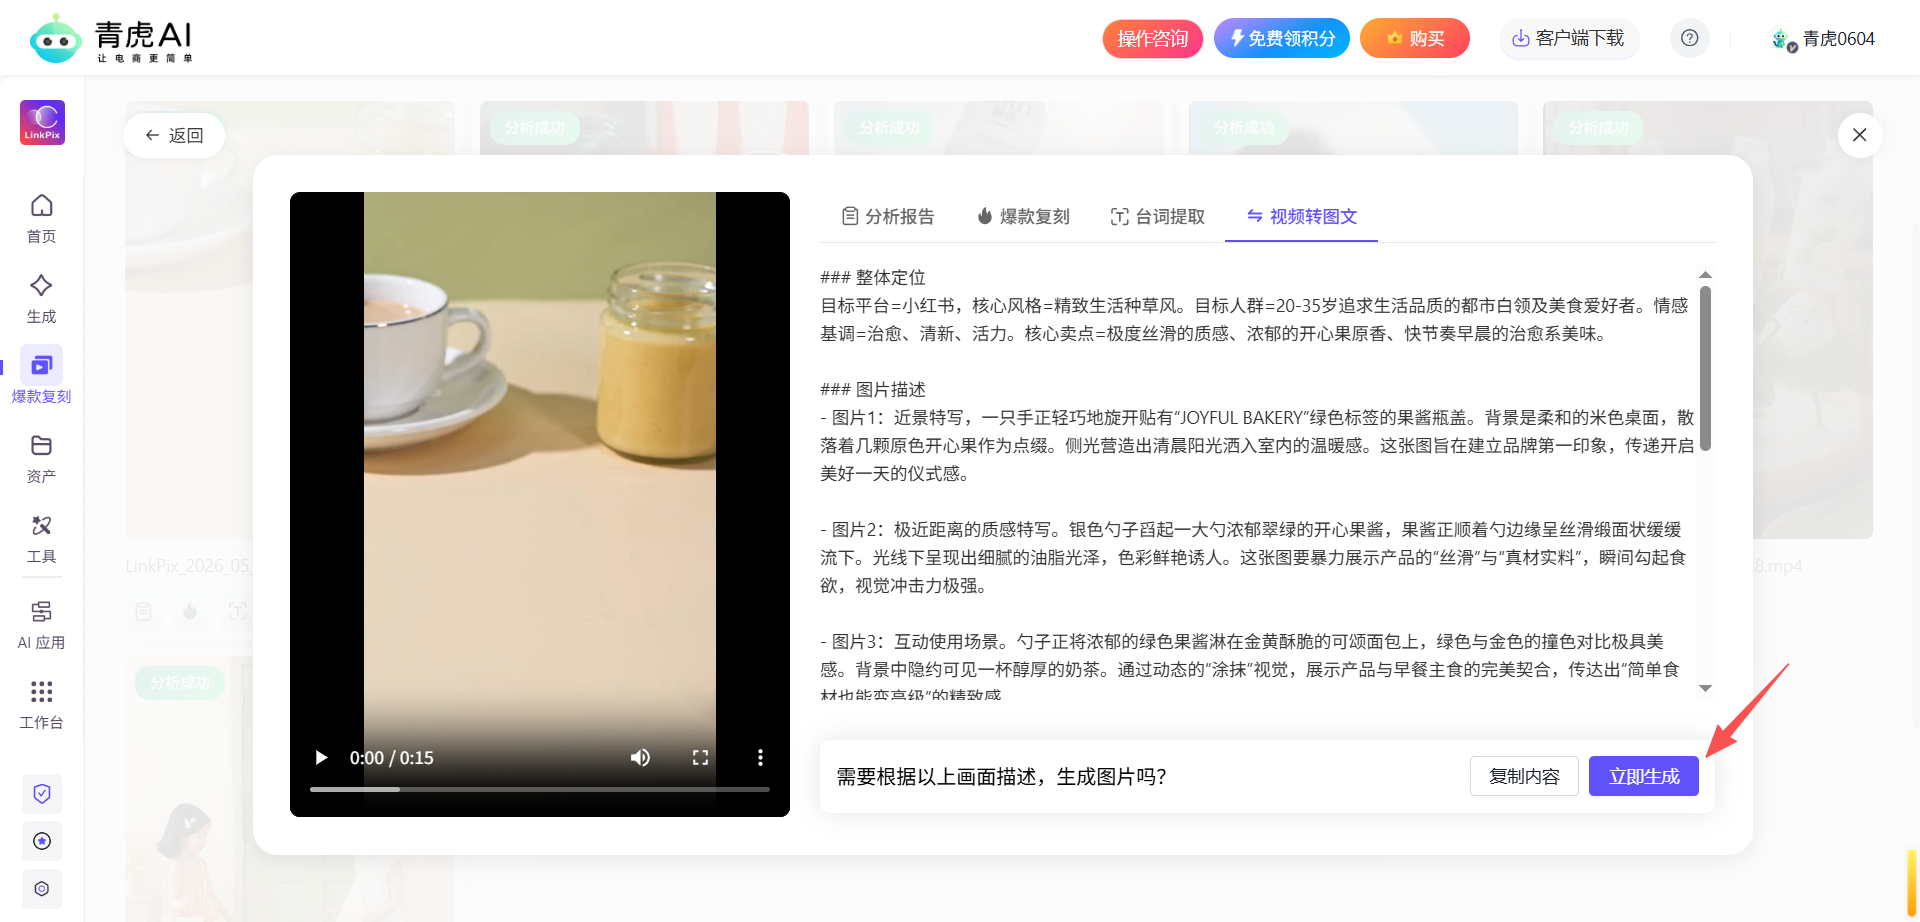Open the LinkPix app icon
Image resolution: width=1920 pixels, height=922 pixels.
tap(42, 122)
